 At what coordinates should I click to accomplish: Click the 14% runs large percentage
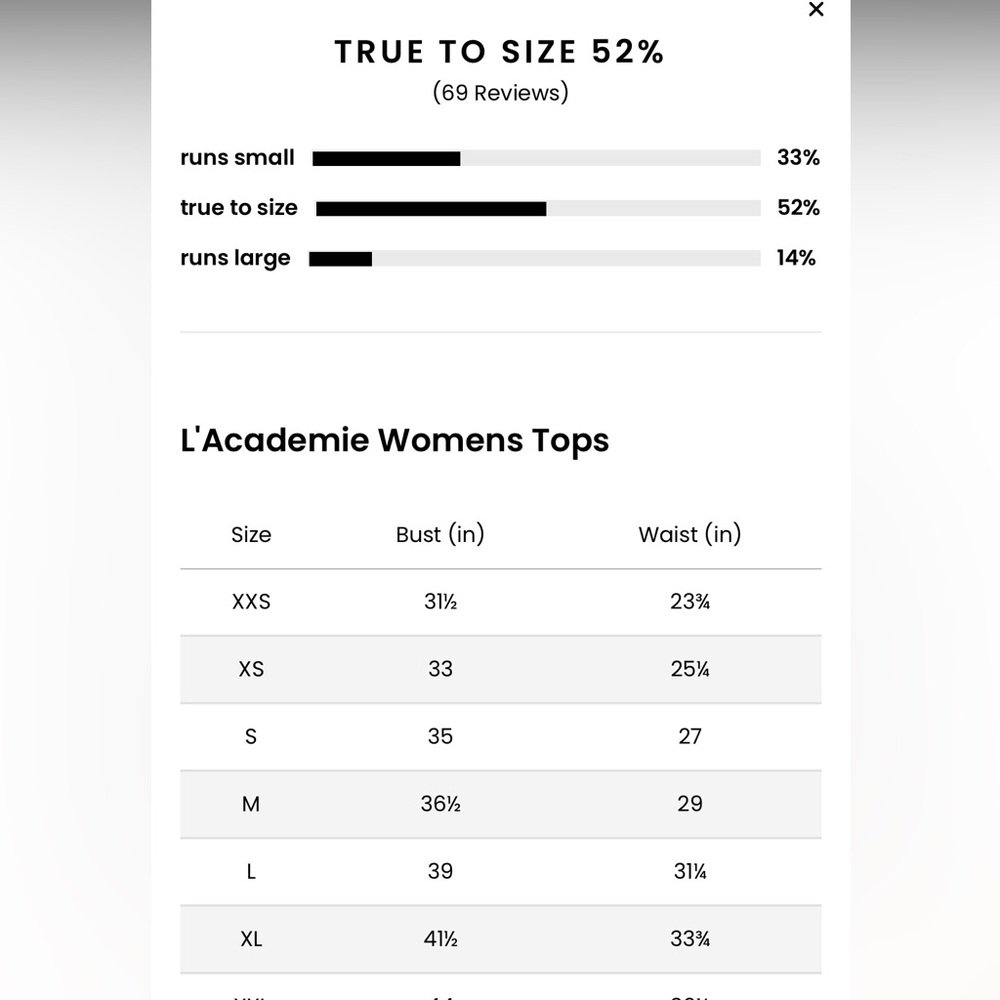click(x=796, y=258)
